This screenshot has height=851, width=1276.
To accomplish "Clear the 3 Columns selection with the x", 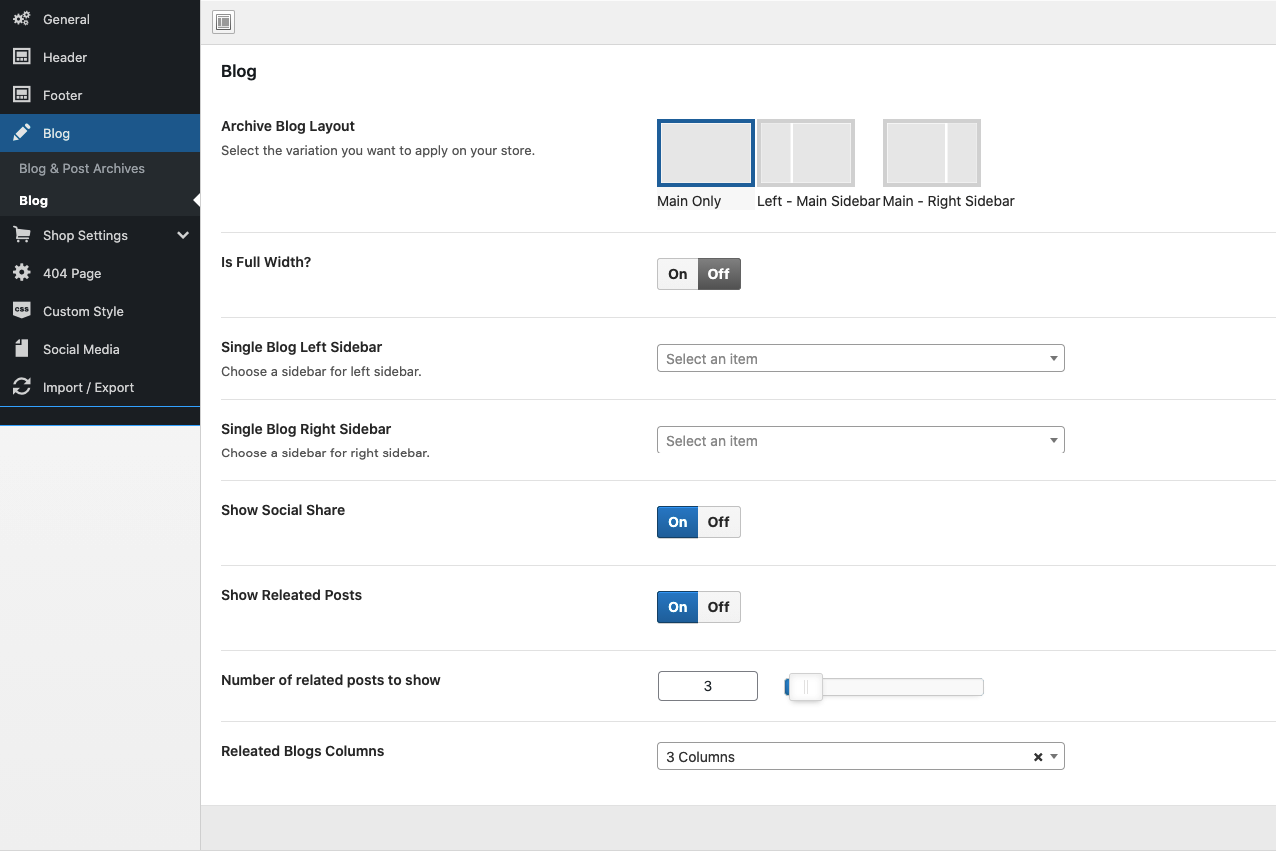I will (1037, 757).
